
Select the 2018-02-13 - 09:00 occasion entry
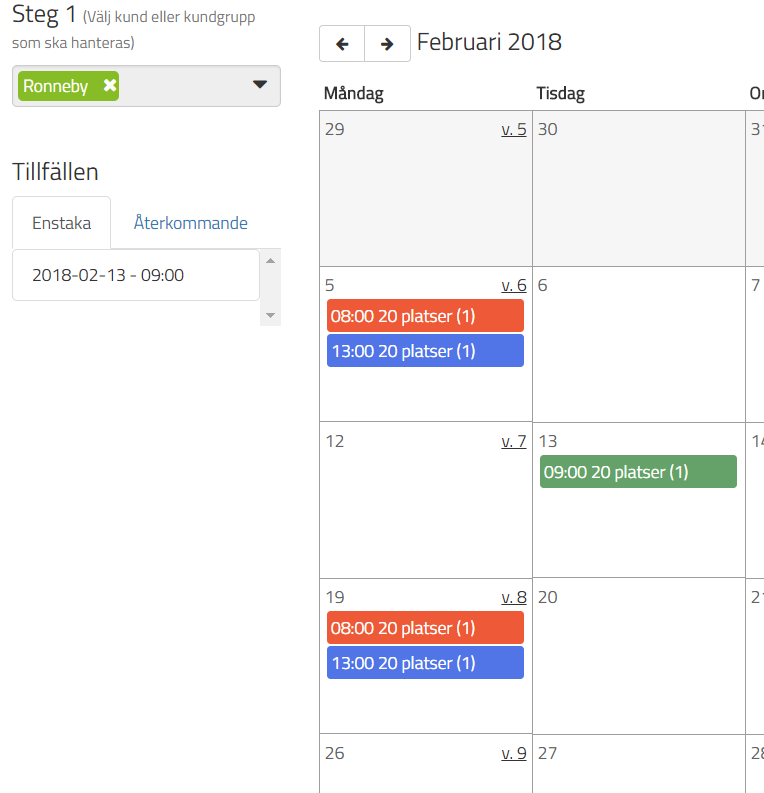point(108,275)
